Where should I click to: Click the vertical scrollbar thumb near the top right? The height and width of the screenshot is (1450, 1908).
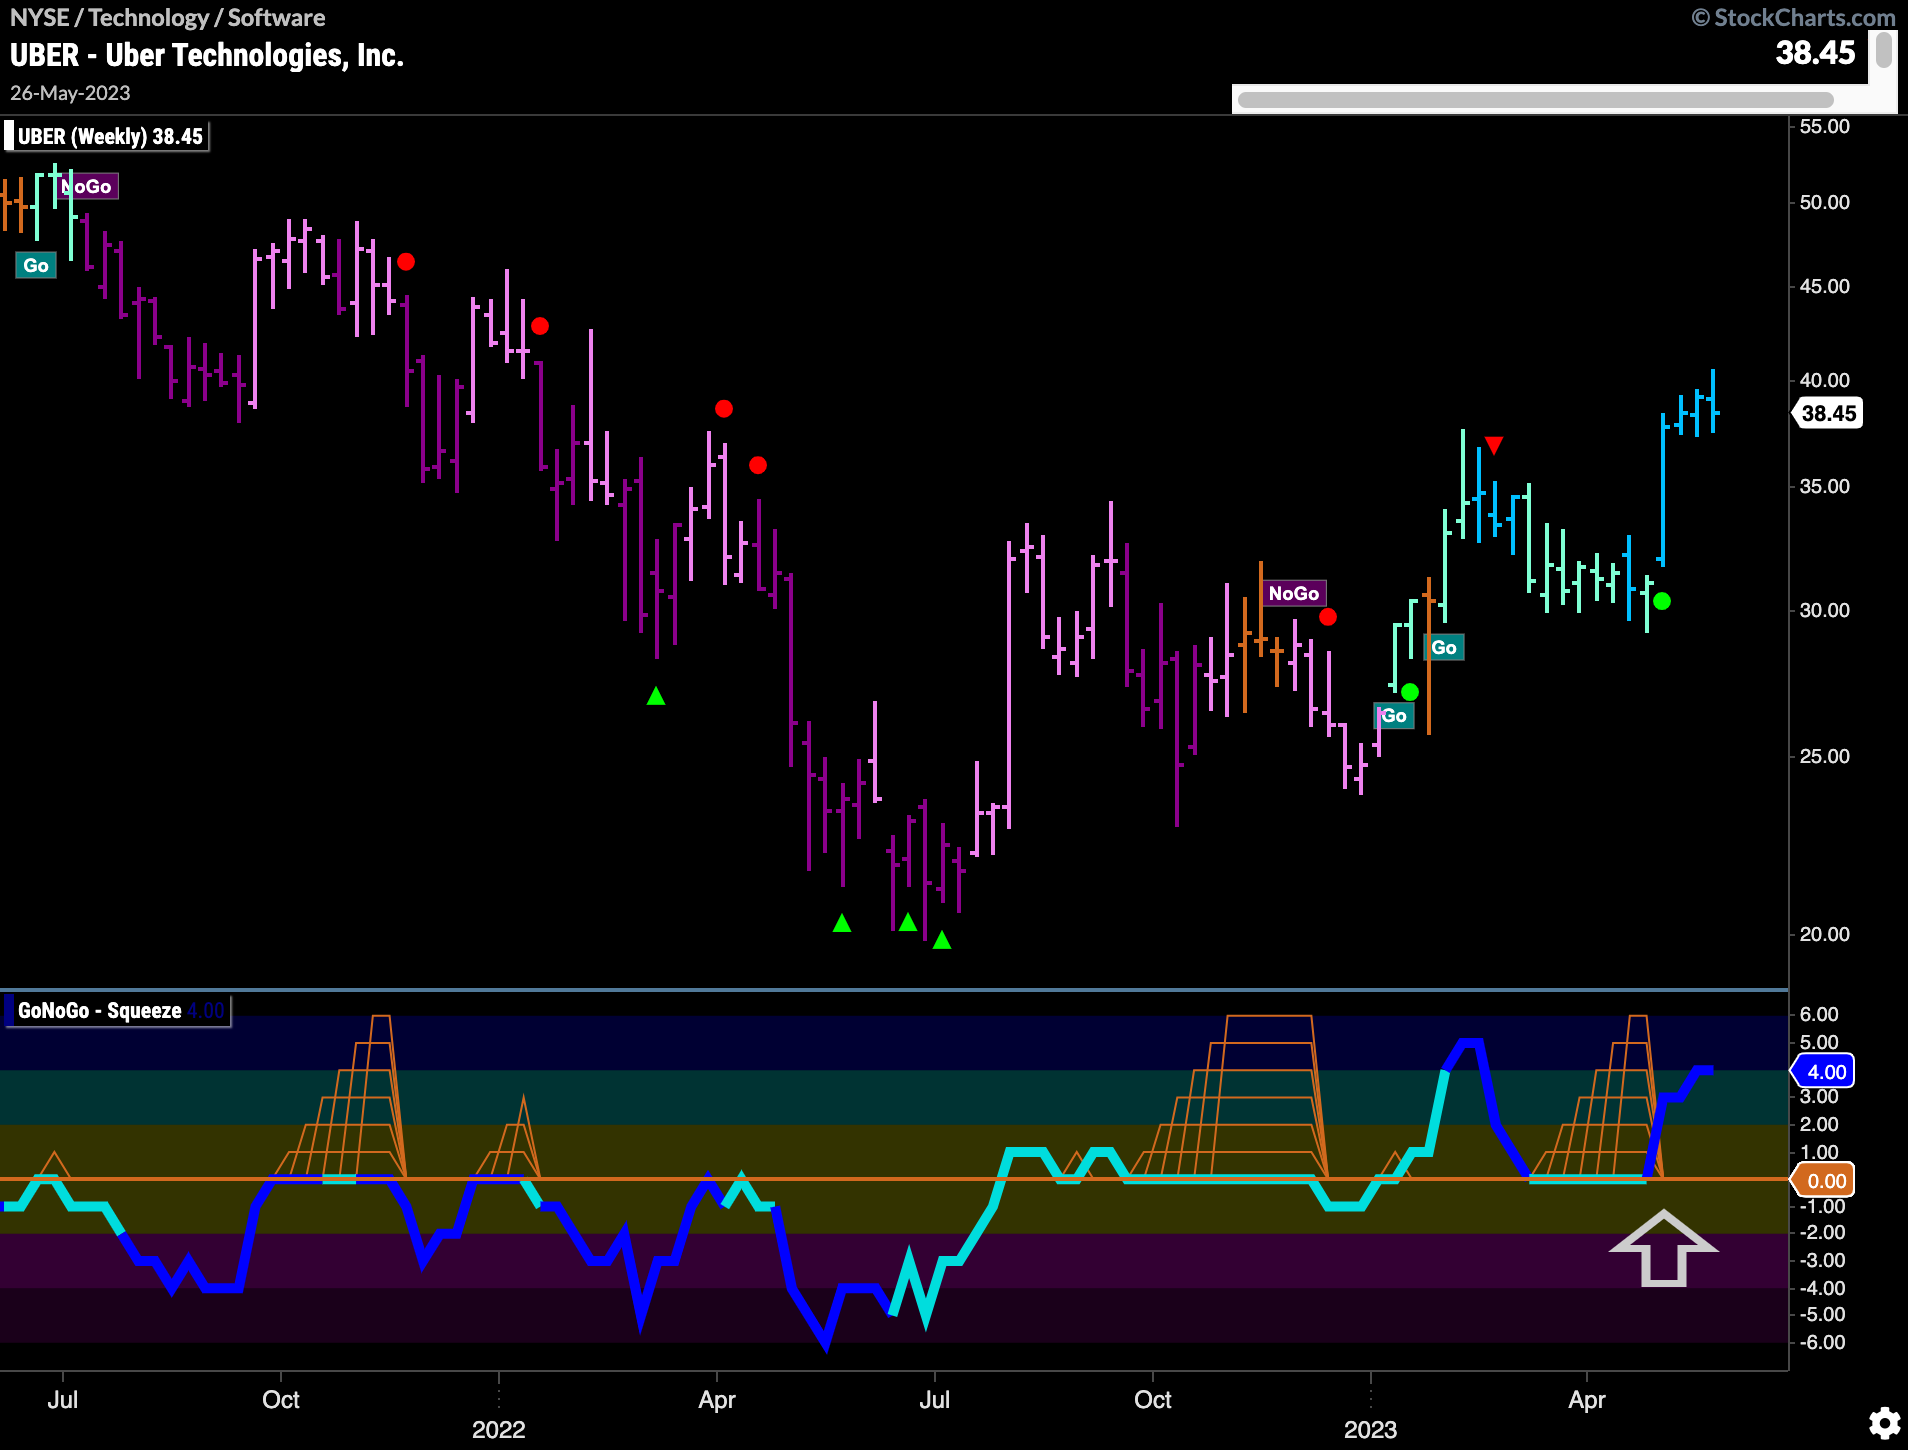[x=1883, y=50]
